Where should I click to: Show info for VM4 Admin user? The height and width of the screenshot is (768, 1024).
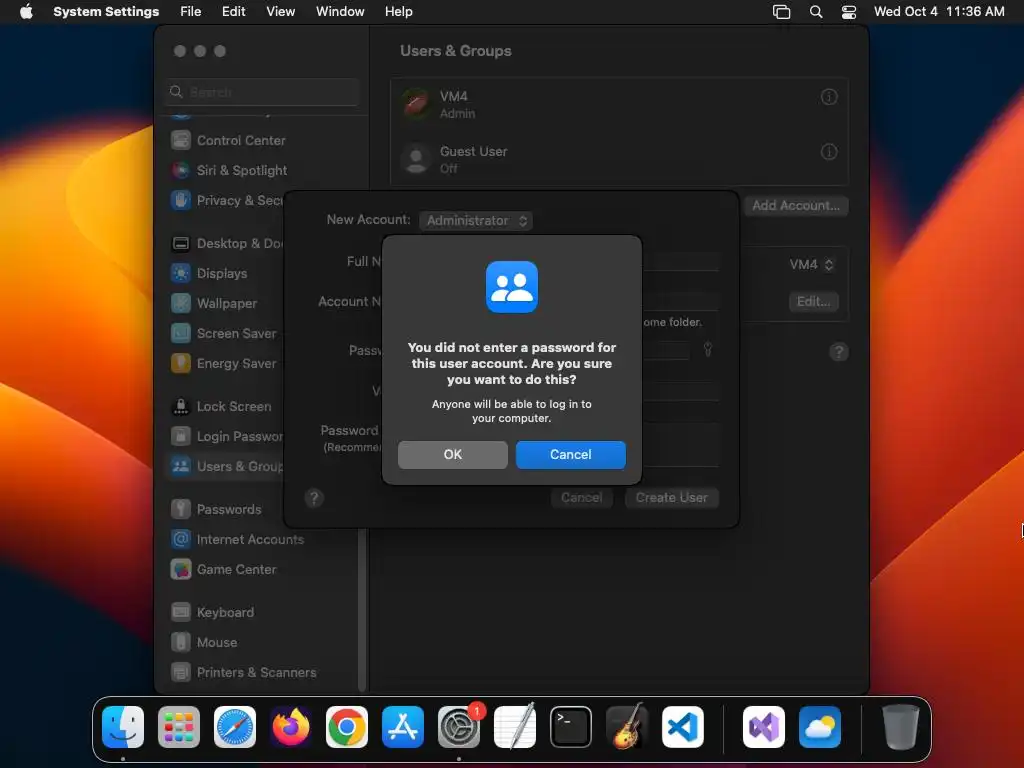(x=829, y=97)
